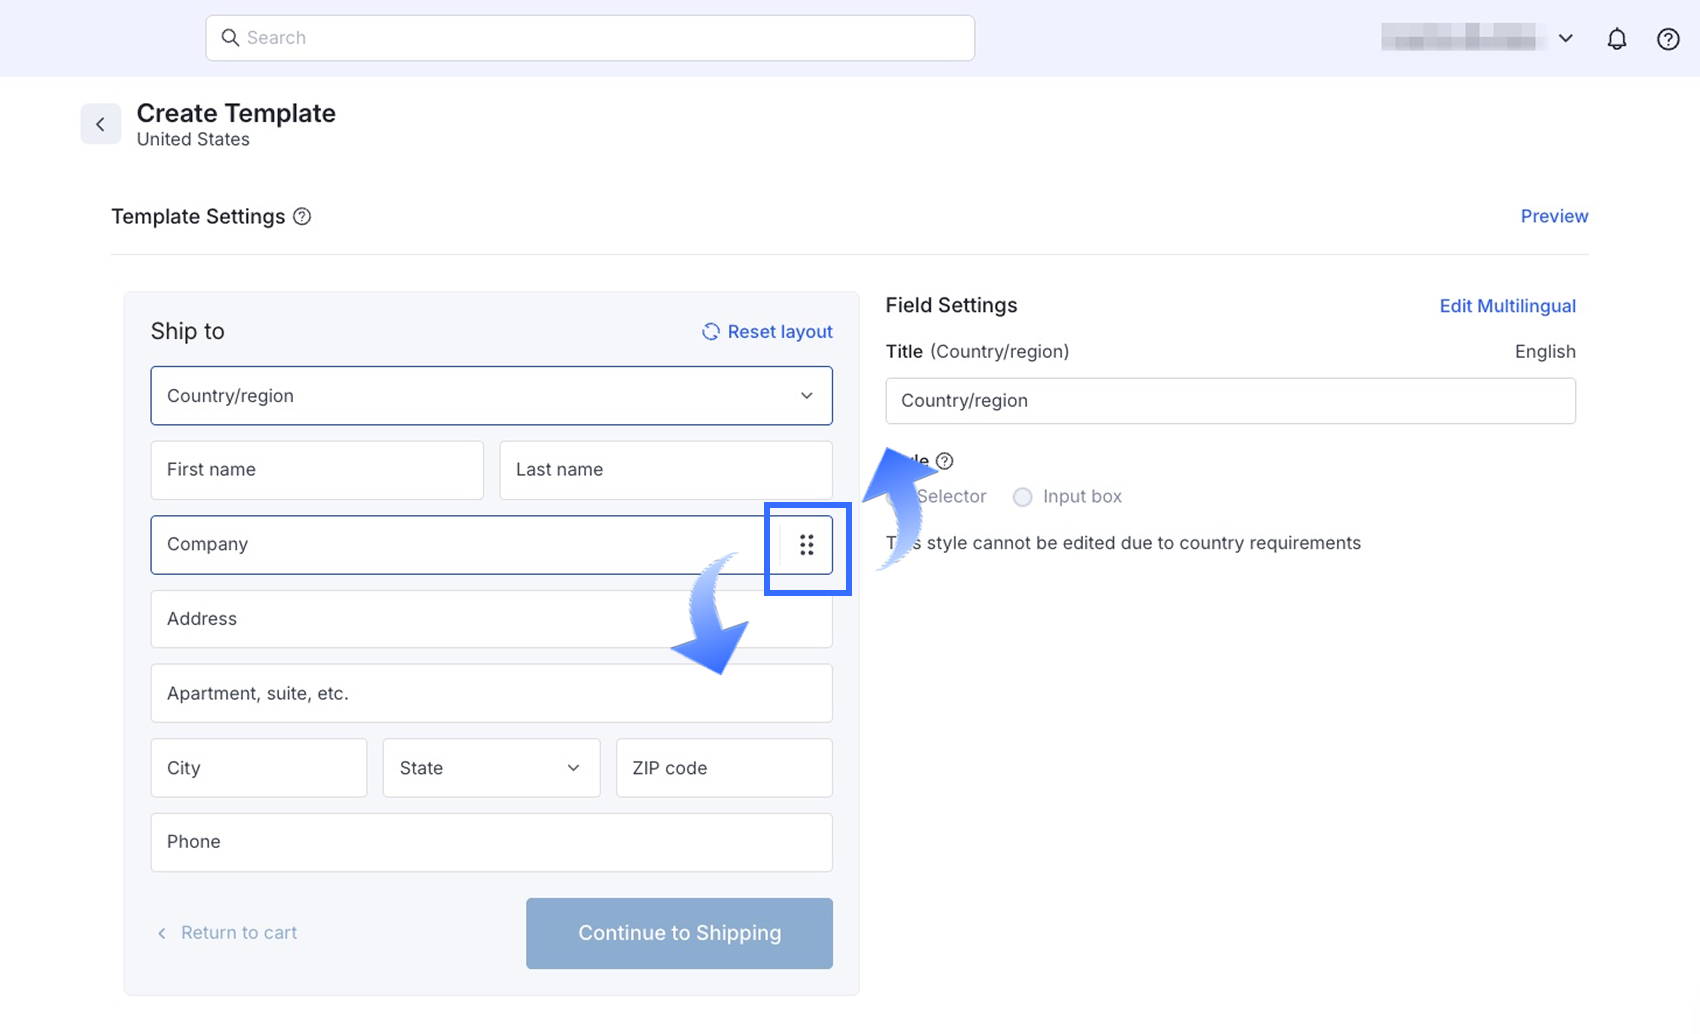Click the Reset layout refresh icon

[710, 332]
